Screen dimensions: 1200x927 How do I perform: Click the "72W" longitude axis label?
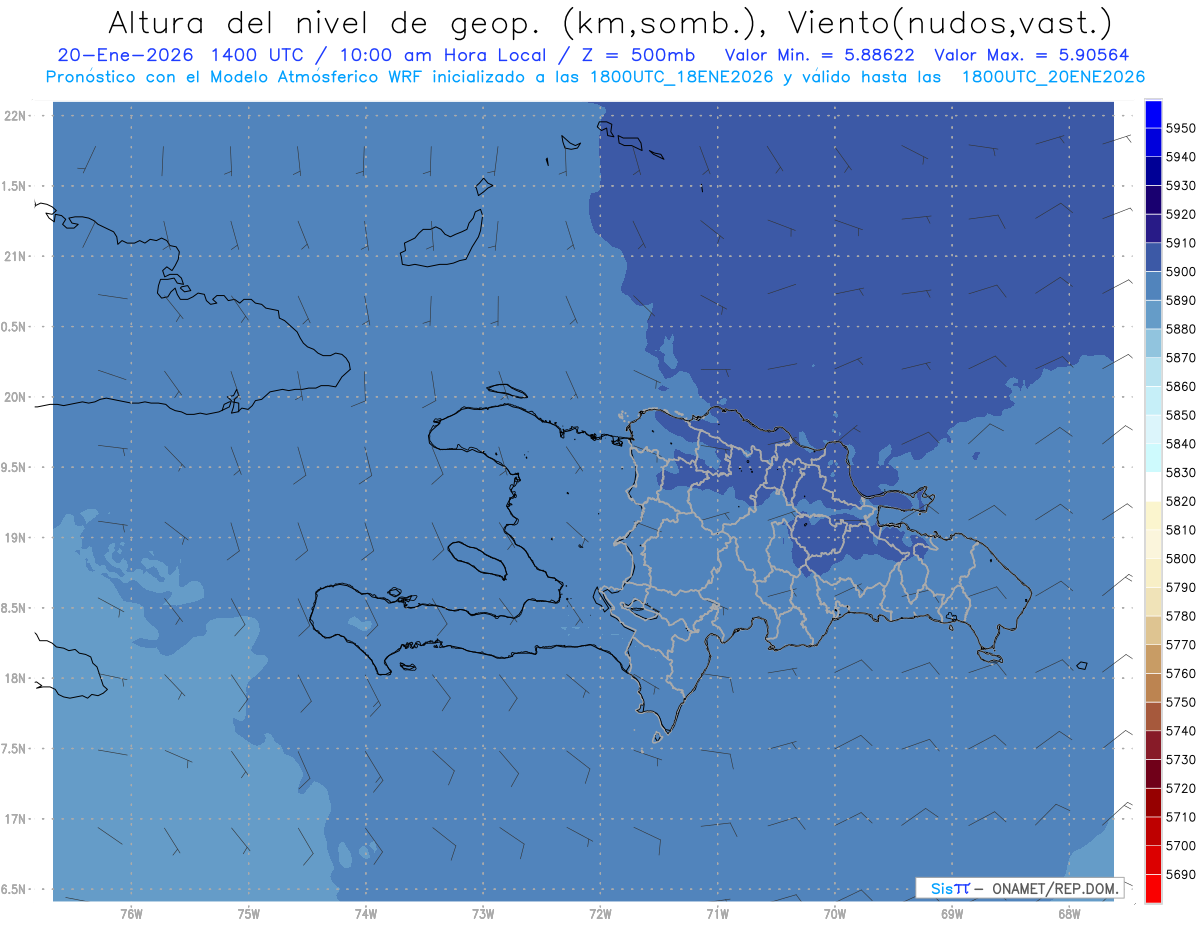click(x=600, y=913)
